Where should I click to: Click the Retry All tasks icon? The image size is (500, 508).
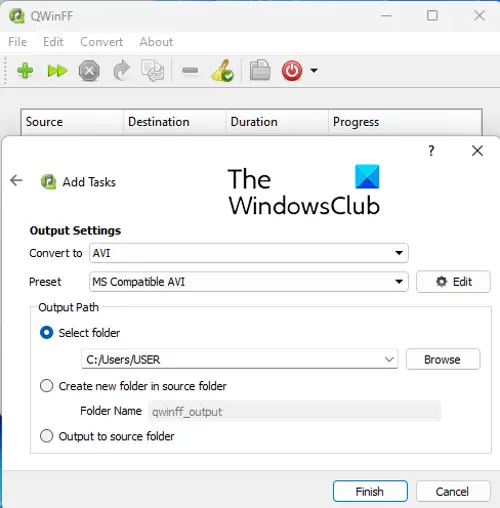[x=153, y=70]
